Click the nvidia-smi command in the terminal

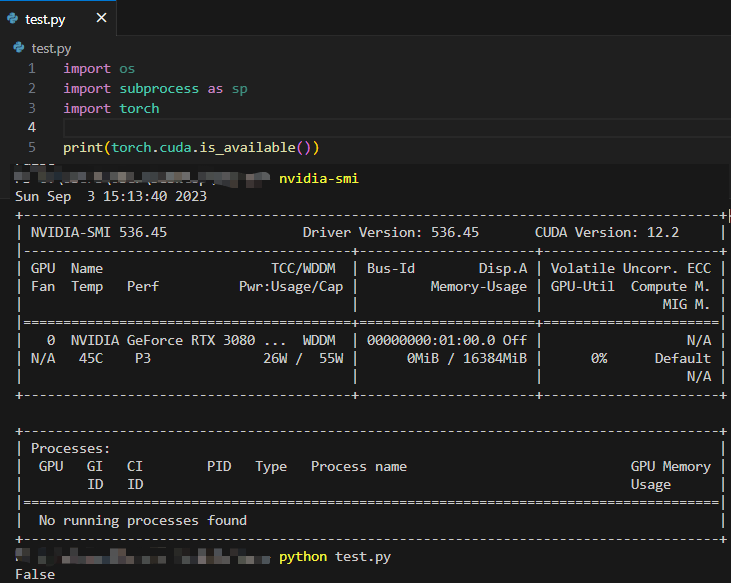coord(318,178)
